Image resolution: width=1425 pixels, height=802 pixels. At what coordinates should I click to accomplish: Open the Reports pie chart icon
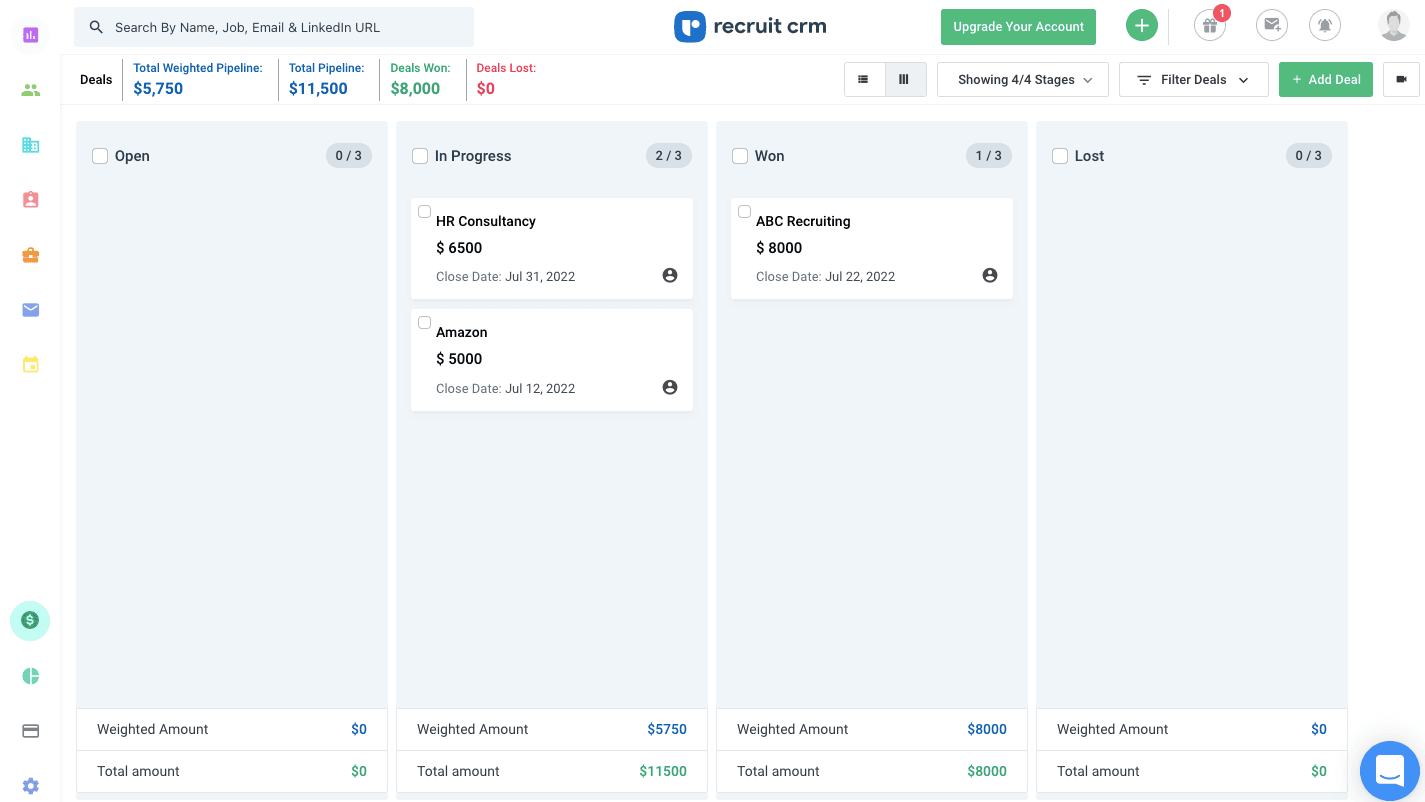(30, 675)
